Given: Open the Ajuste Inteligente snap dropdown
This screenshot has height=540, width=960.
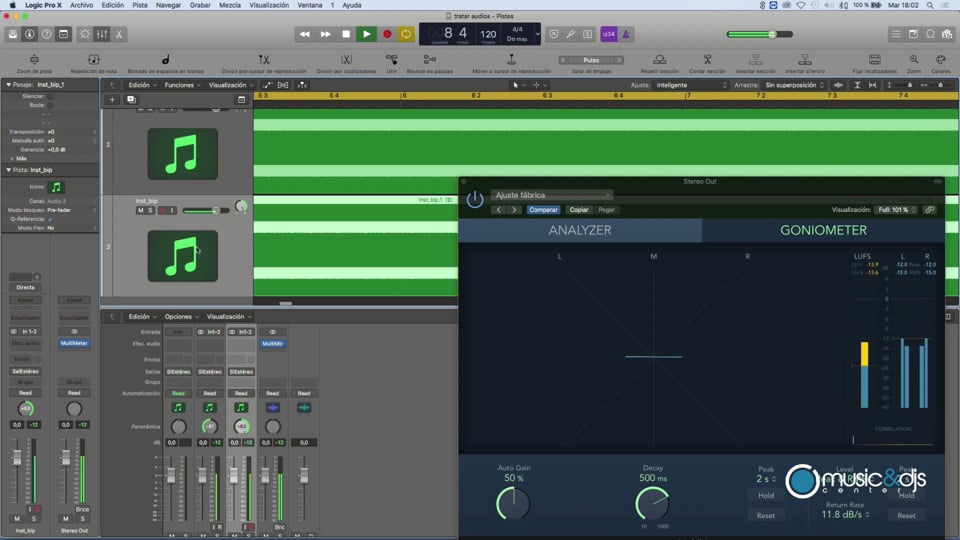Looking at the screenshot, I should point(691,85).
